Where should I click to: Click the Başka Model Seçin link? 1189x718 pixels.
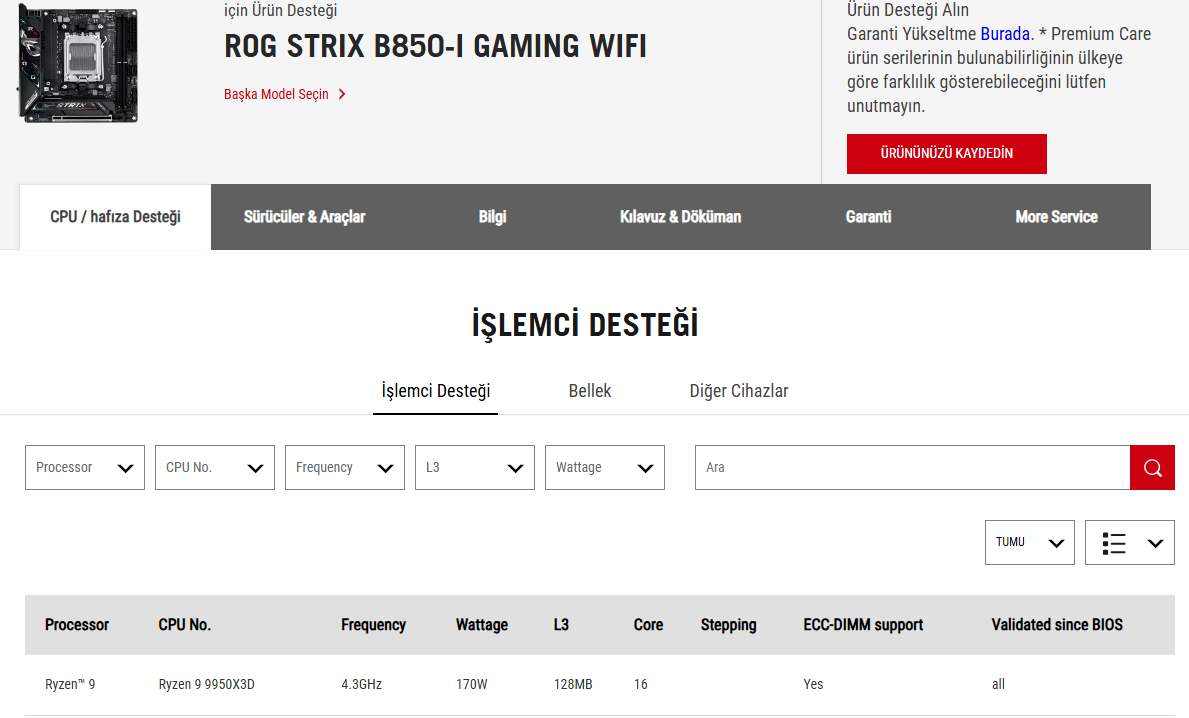pyautogui.click(x=284, y=94)
